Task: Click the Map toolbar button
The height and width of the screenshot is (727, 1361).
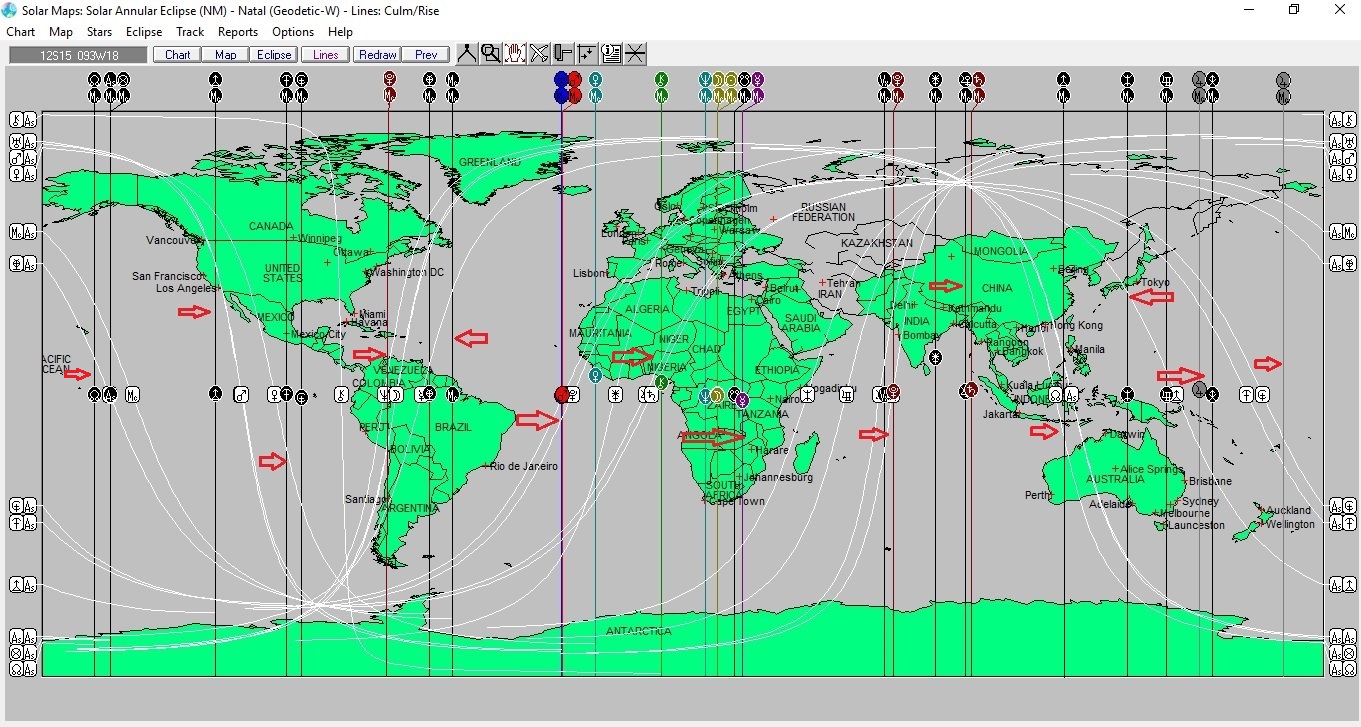Action: coord(225,55)
